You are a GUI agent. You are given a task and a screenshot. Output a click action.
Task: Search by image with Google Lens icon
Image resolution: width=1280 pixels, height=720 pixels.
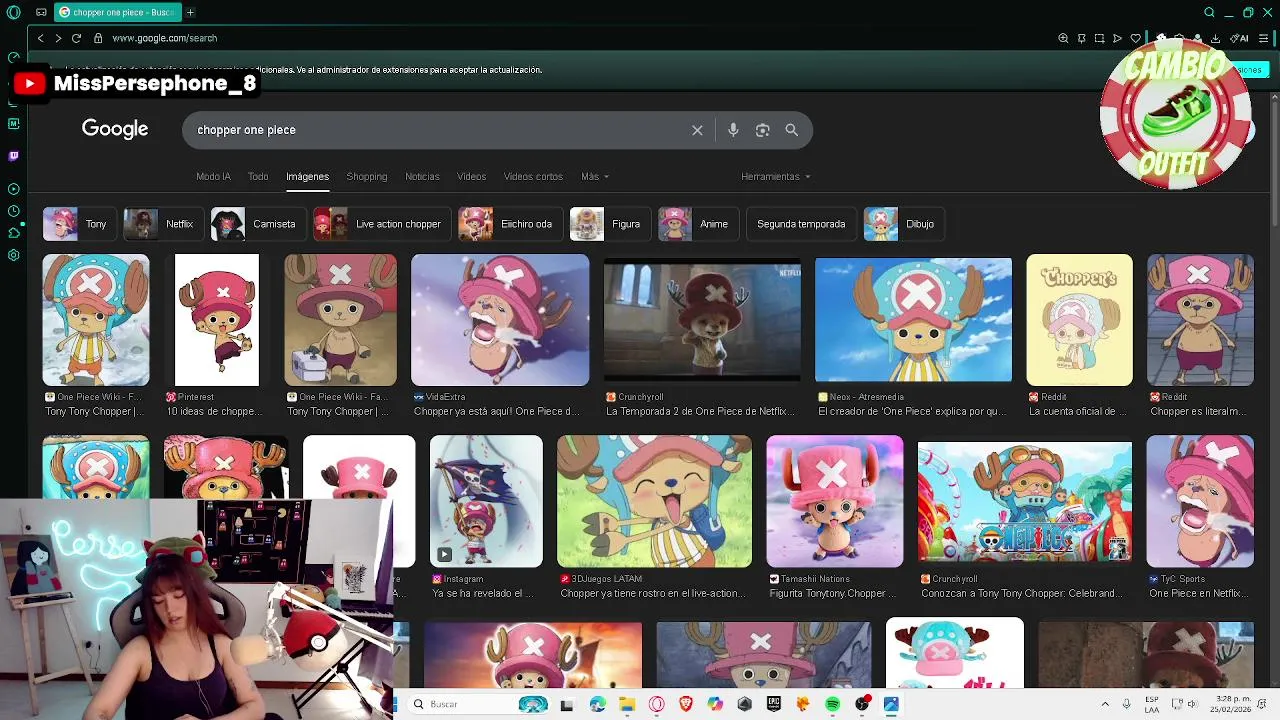[762, 130]
